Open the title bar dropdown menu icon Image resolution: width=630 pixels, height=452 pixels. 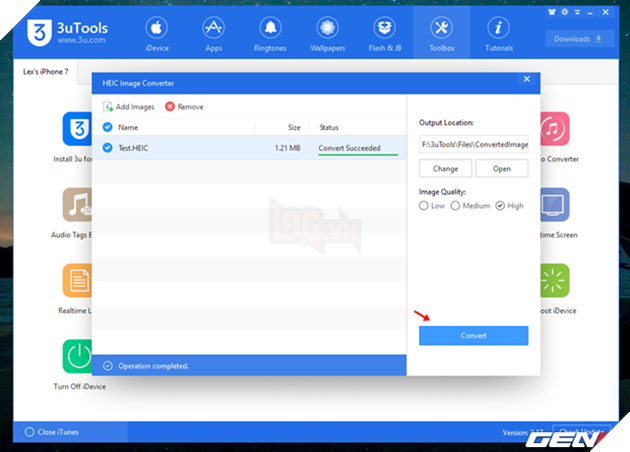click(x=577, y=12)
